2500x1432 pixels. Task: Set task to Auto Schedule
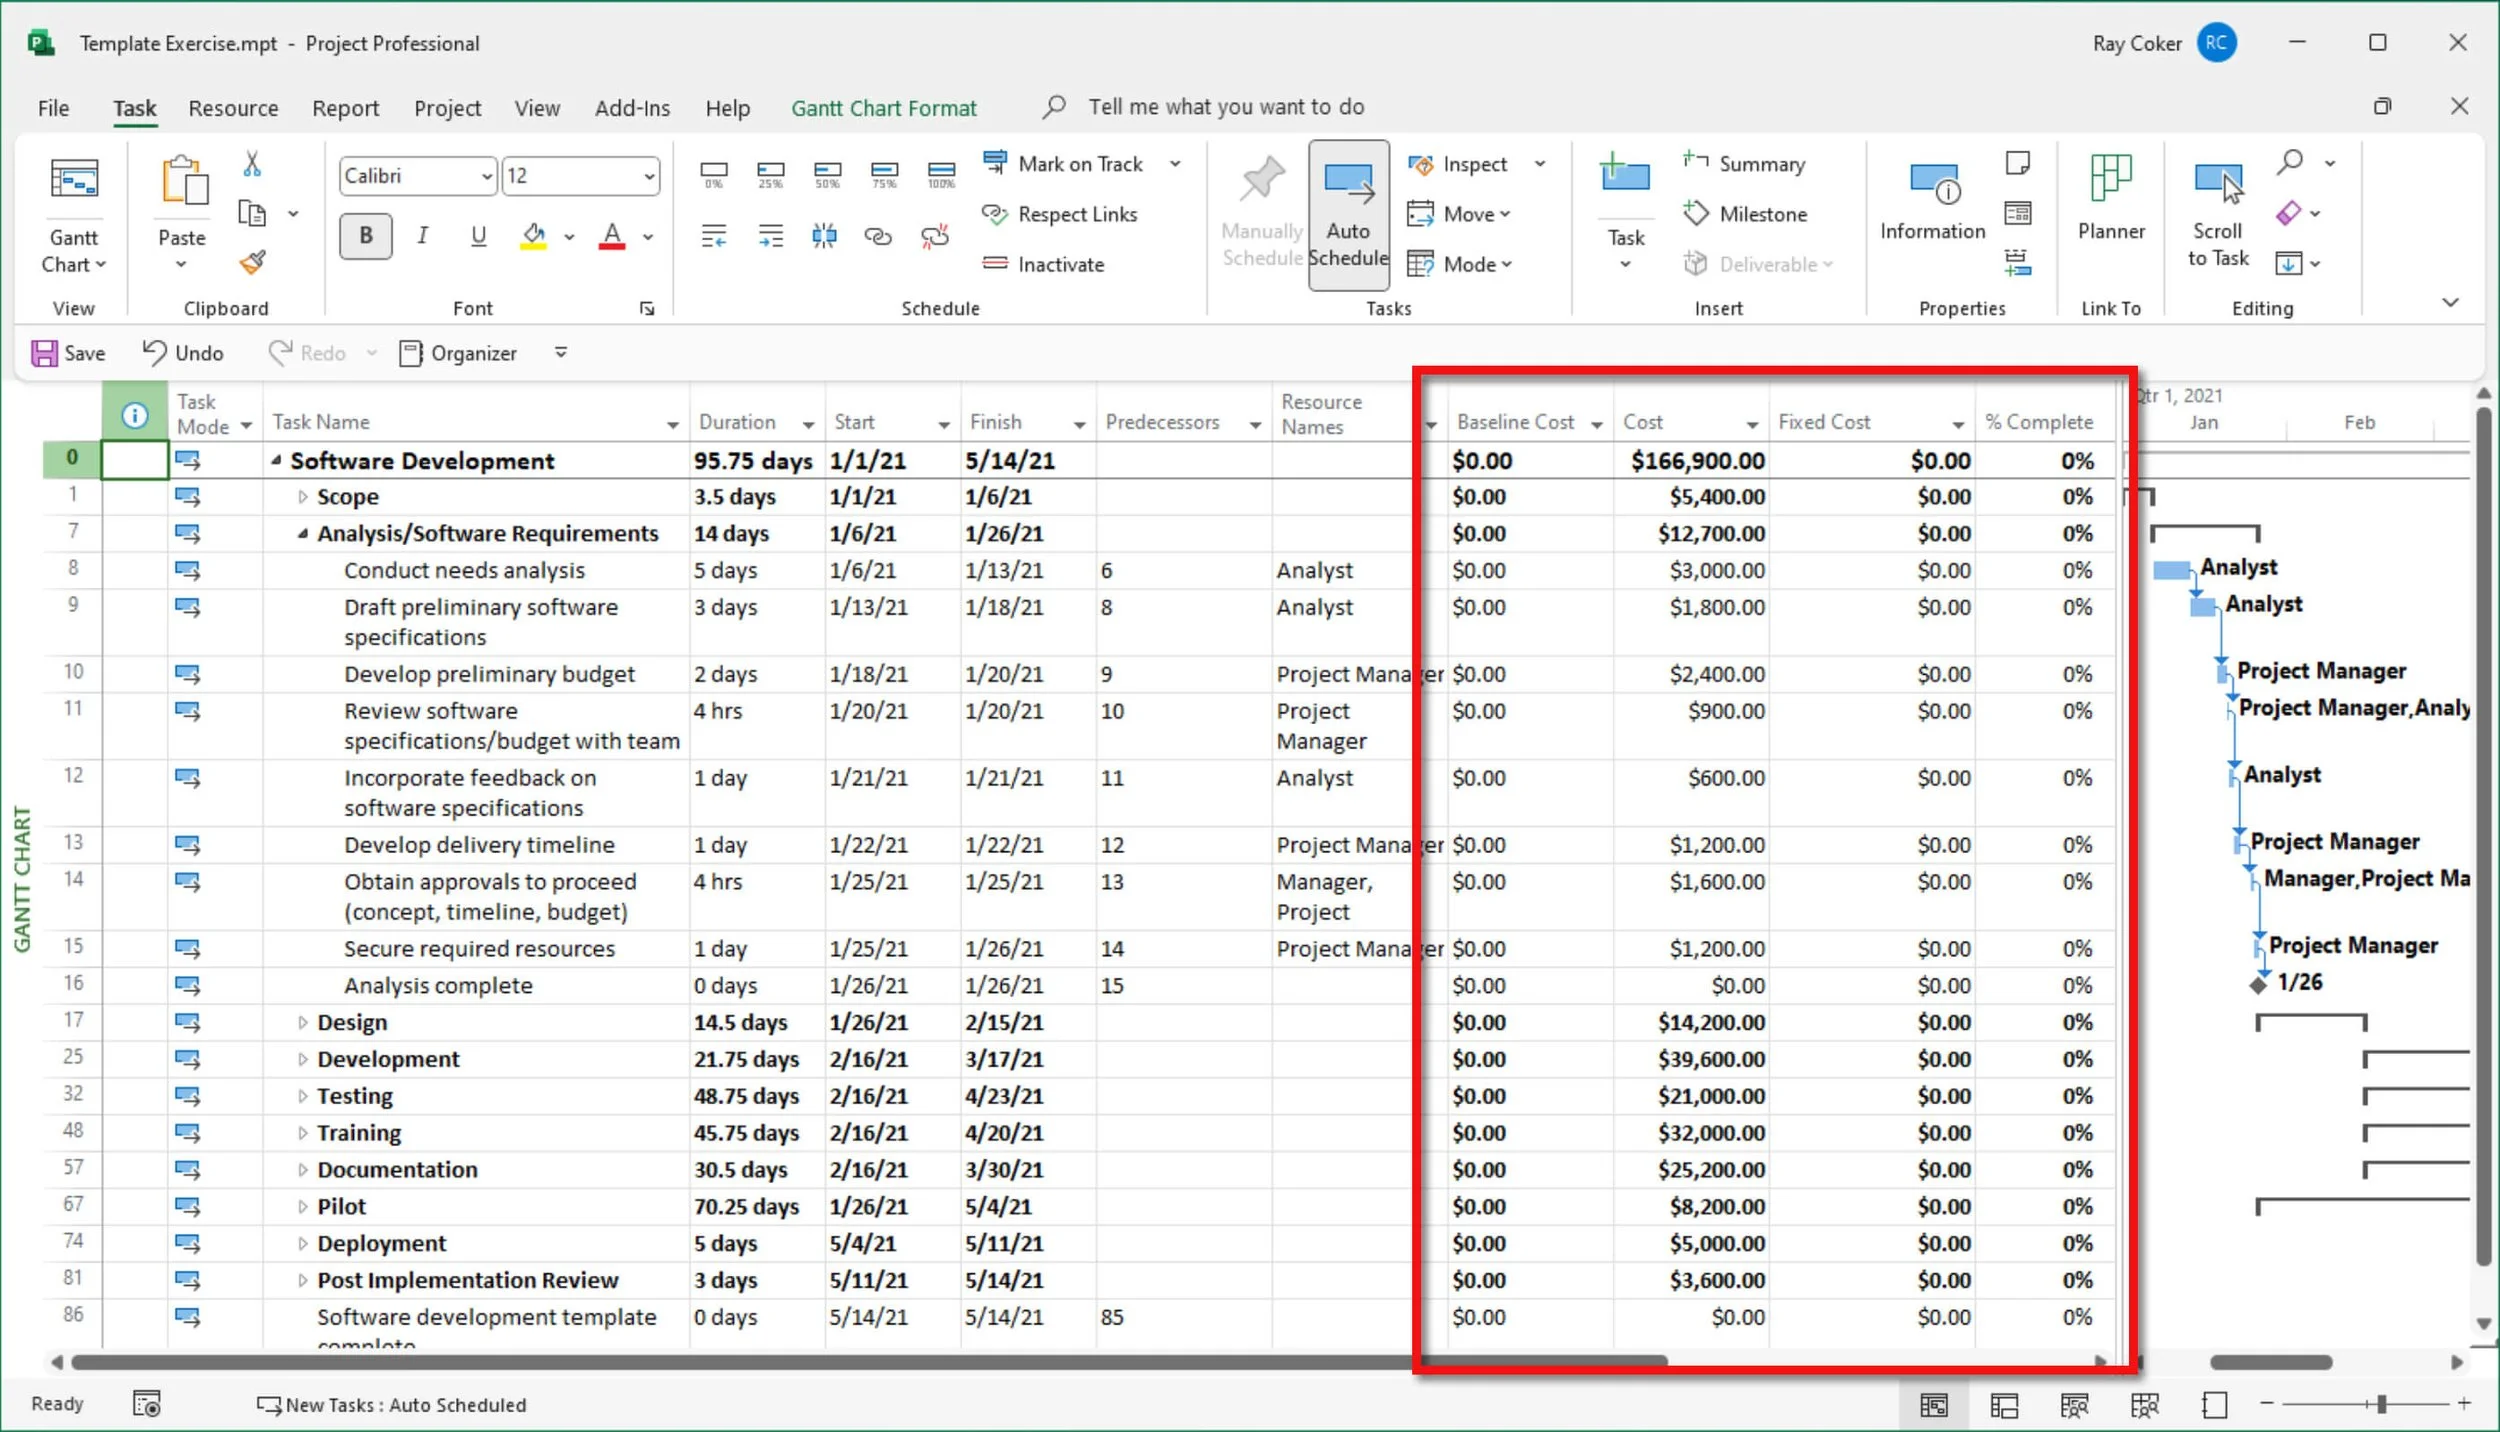(x=1348, y=214)
